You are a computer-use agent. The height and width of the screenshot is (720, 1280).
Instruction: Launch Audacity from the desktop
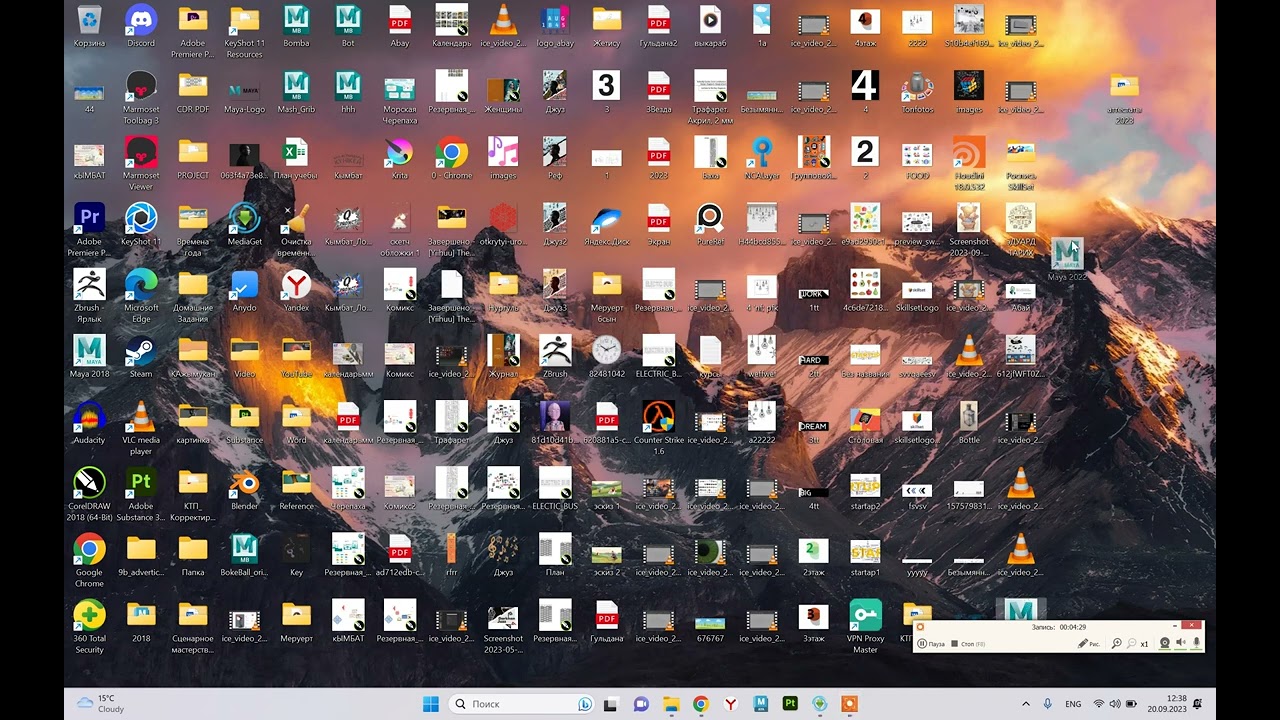[x=89, y=423]
